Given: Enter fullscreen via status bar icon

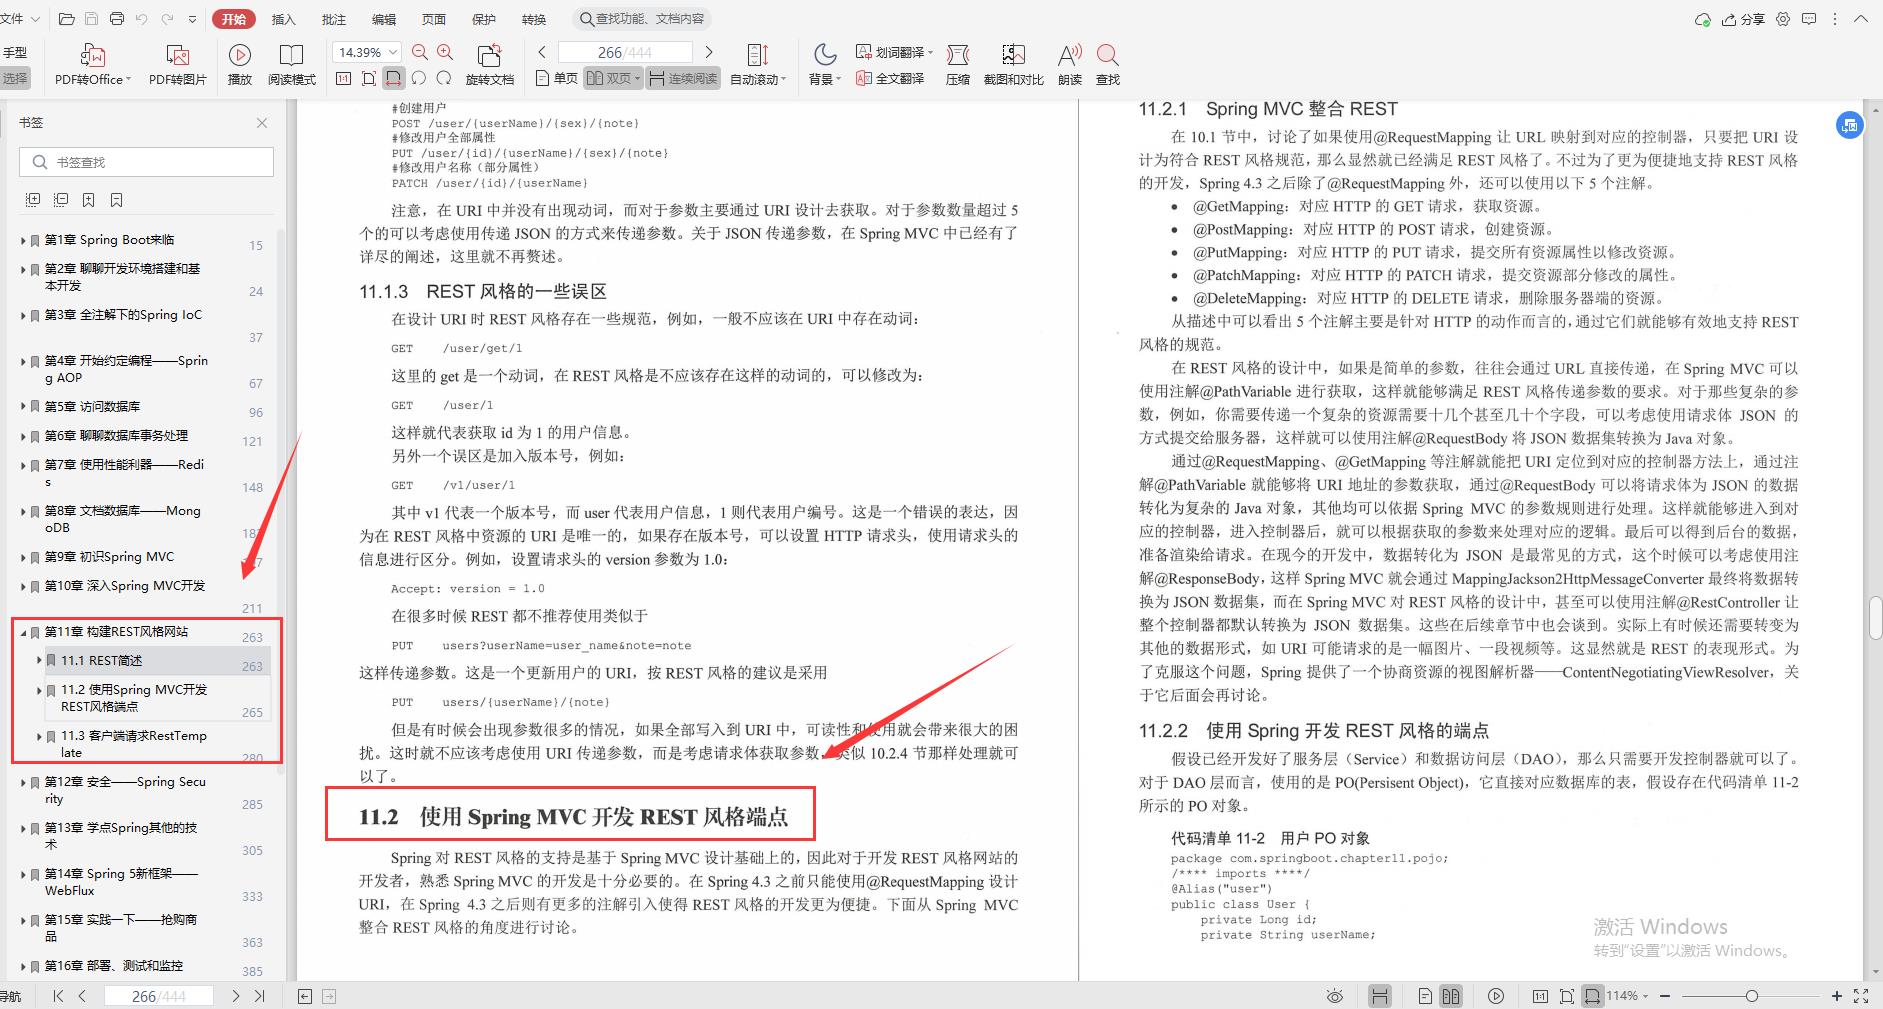Looking at the screenshot, I should pyautogui.click(x=1861, y=996).
